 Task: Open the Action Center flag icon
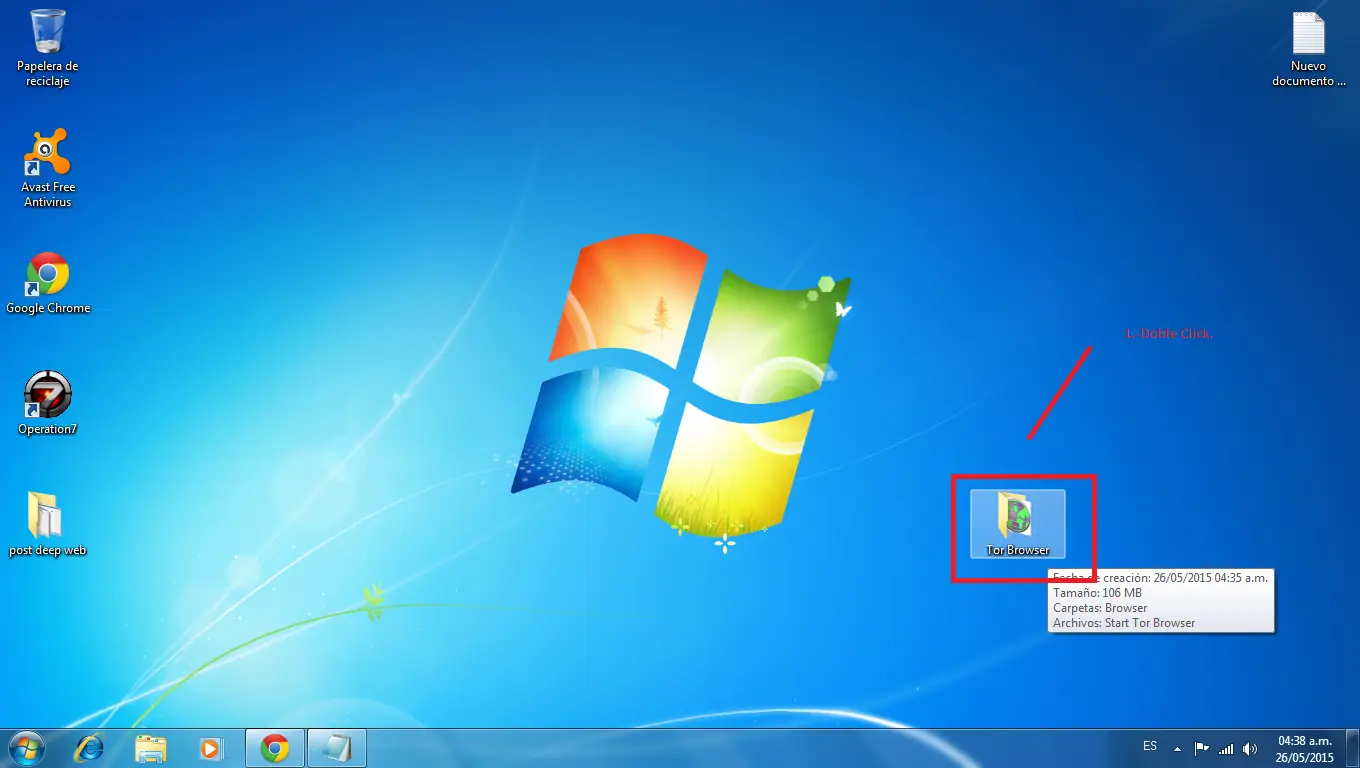click(x=1201, y=748)
